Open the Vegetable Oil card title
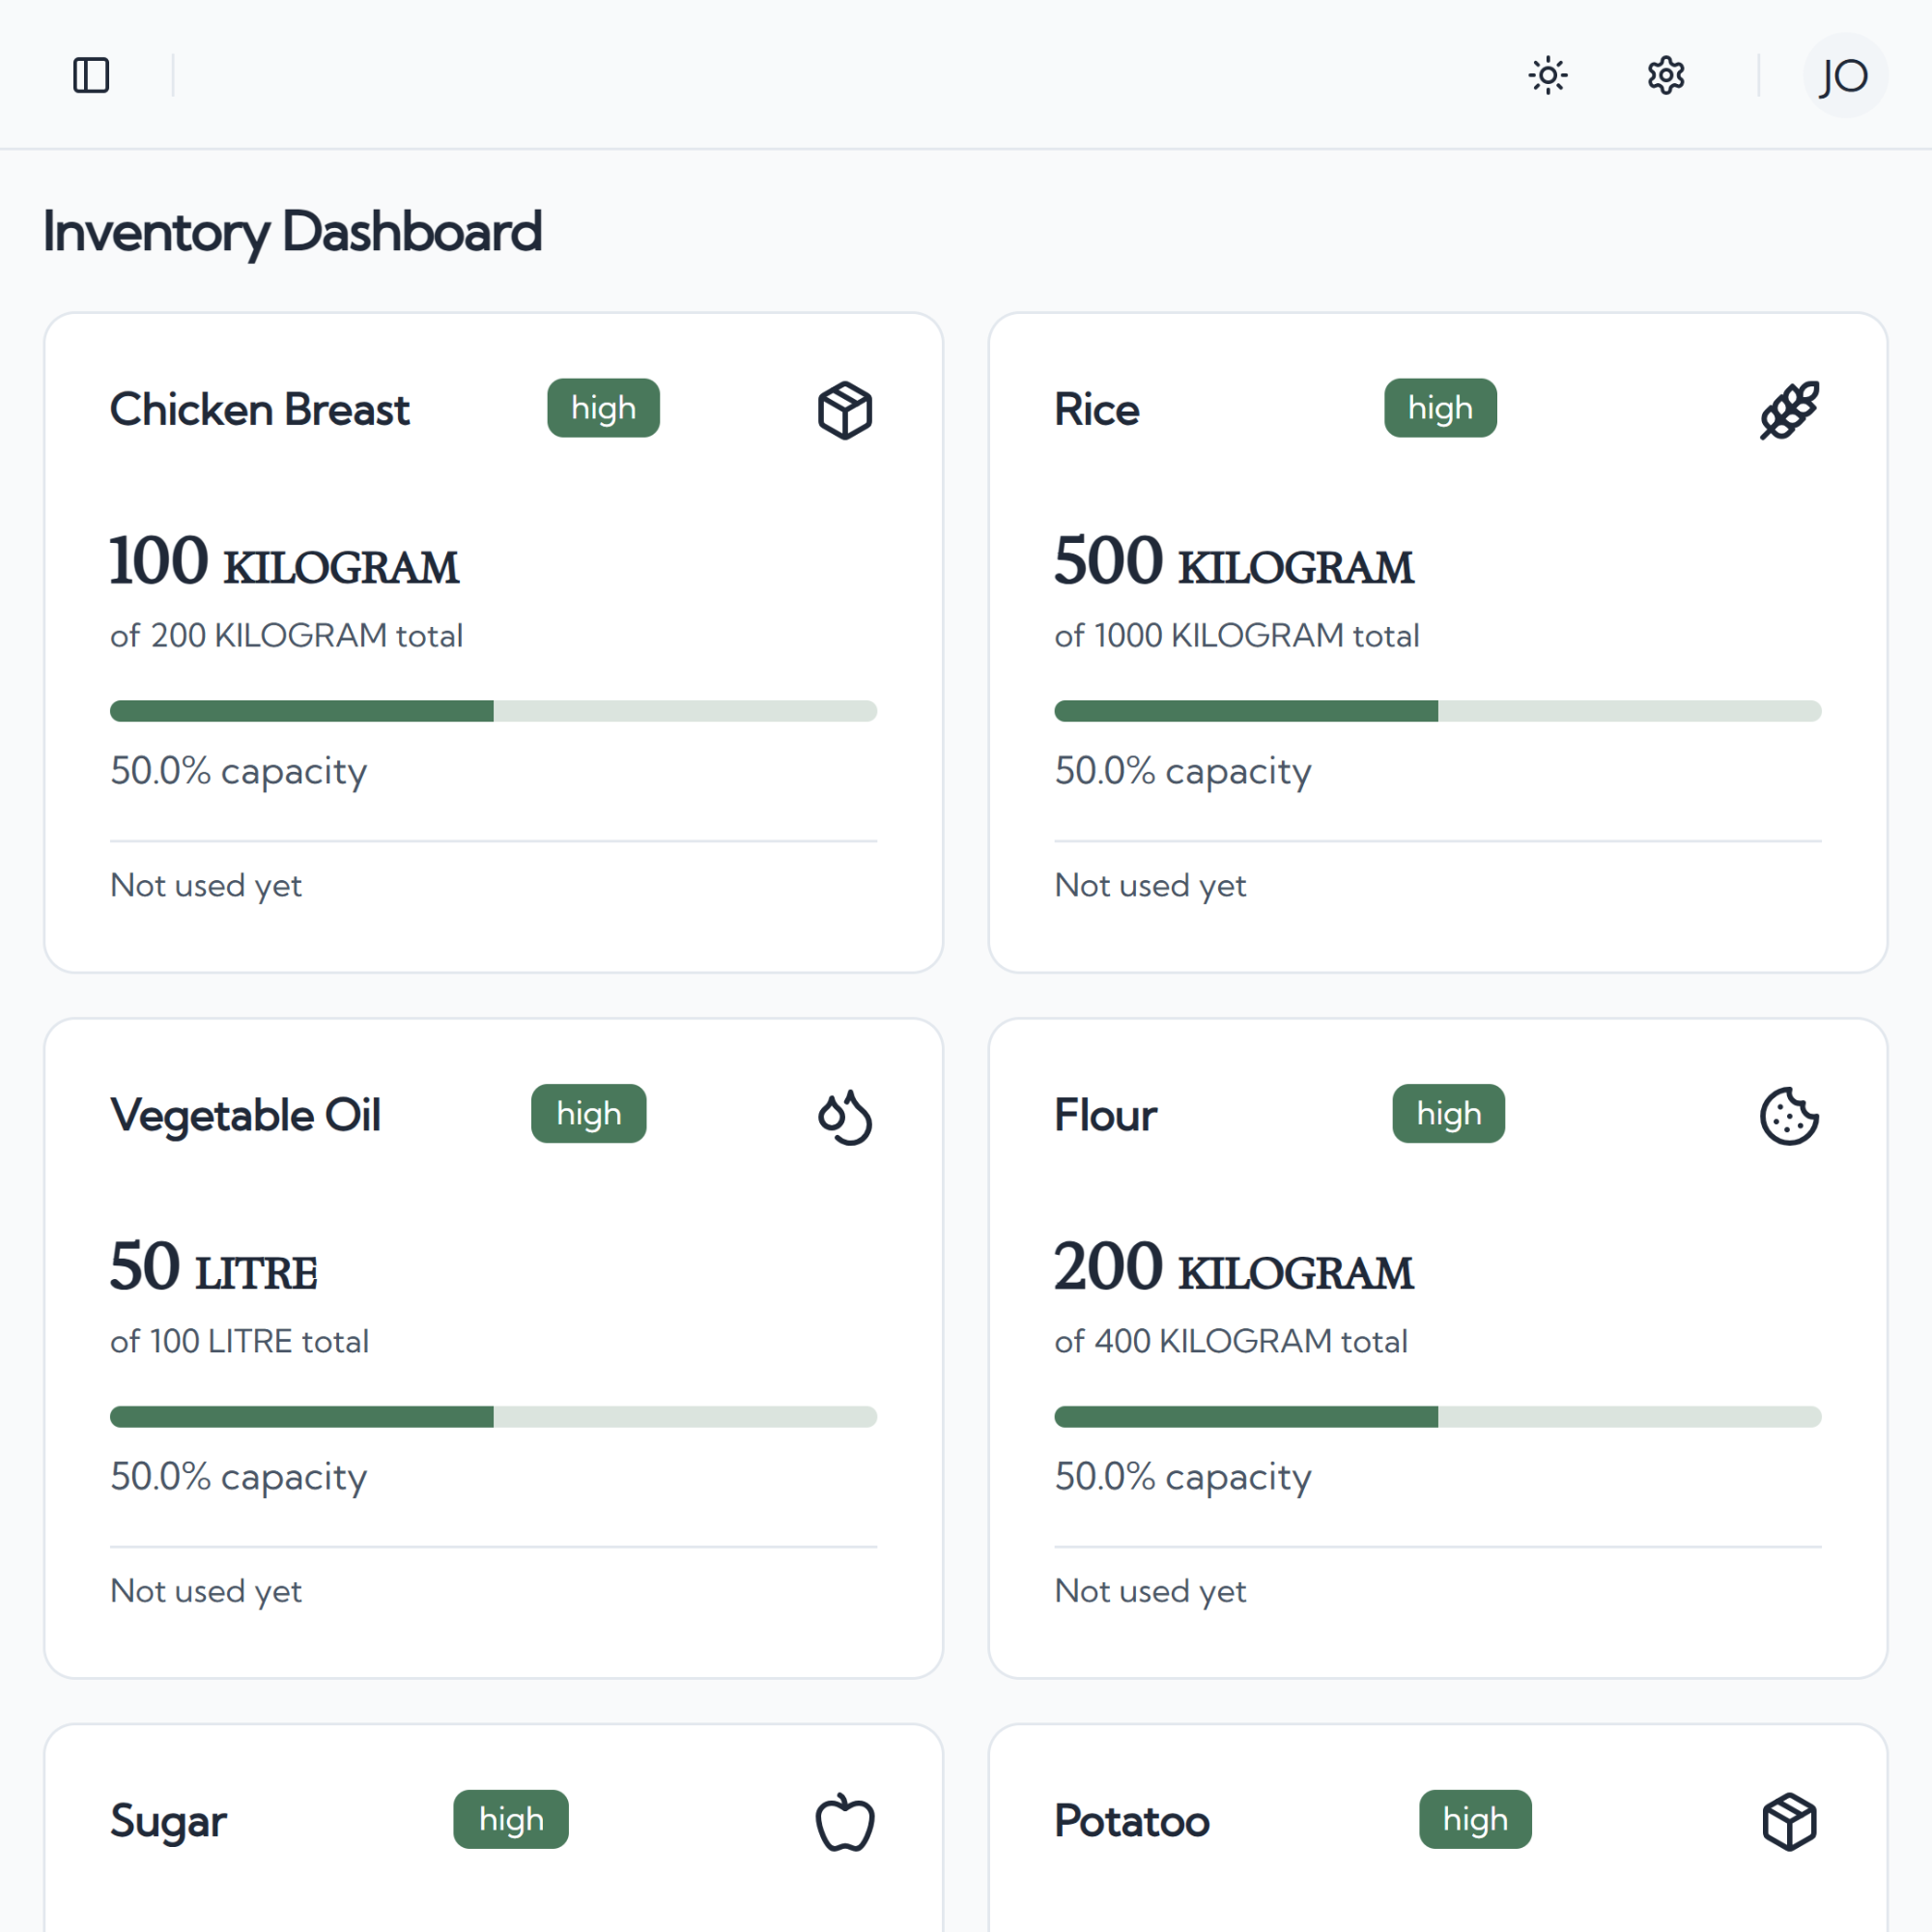This screenshot has width=1932, height=1932. tap(245, 1116)
